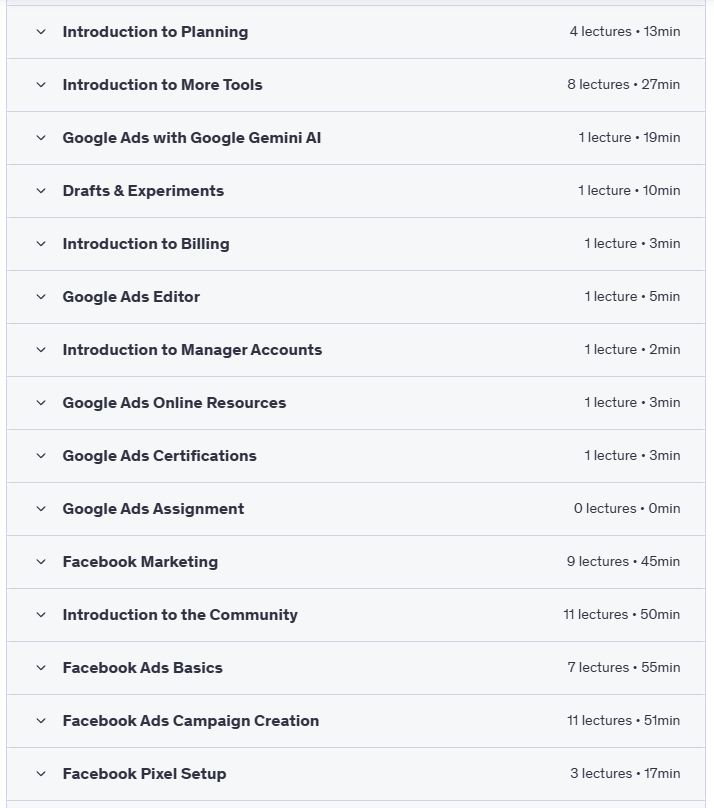
Task: Click '3 lectures • 17min' on Pixel Setup row
Action: coord(625,774)
